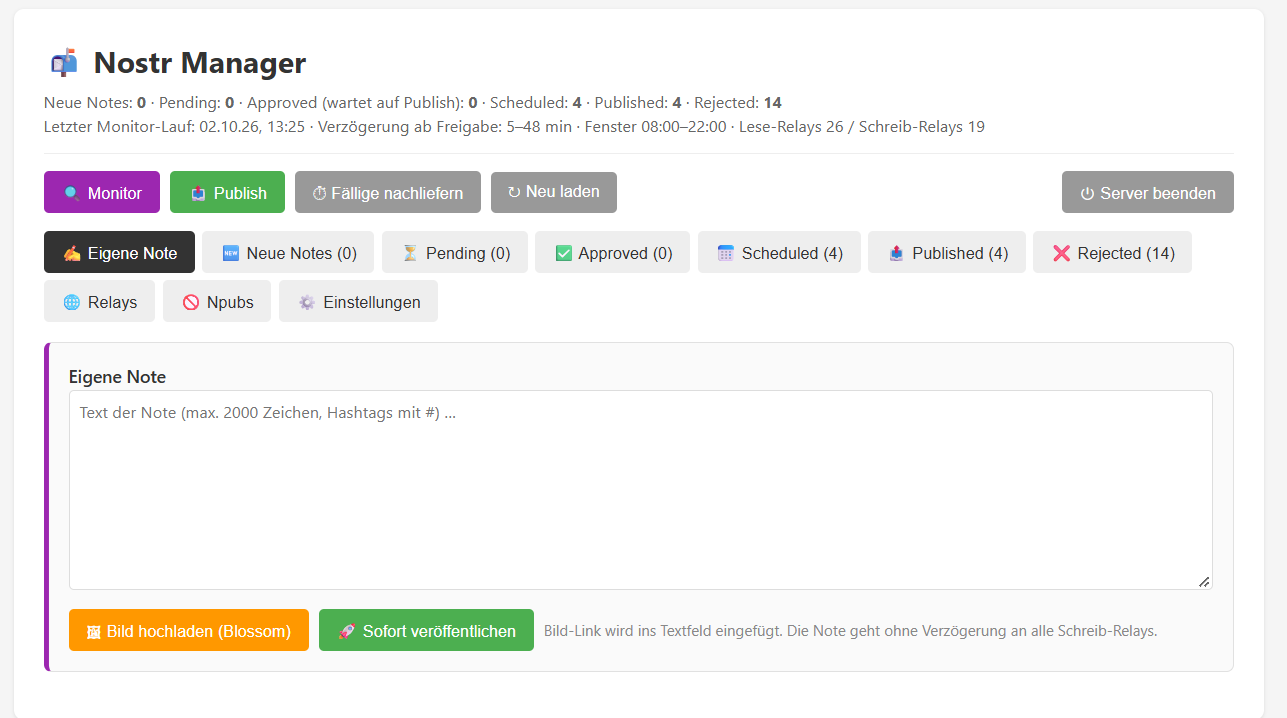Click "Scheduled: 4" in the status line
This screenshot has width=1287, height=718.
coord(536,103)
